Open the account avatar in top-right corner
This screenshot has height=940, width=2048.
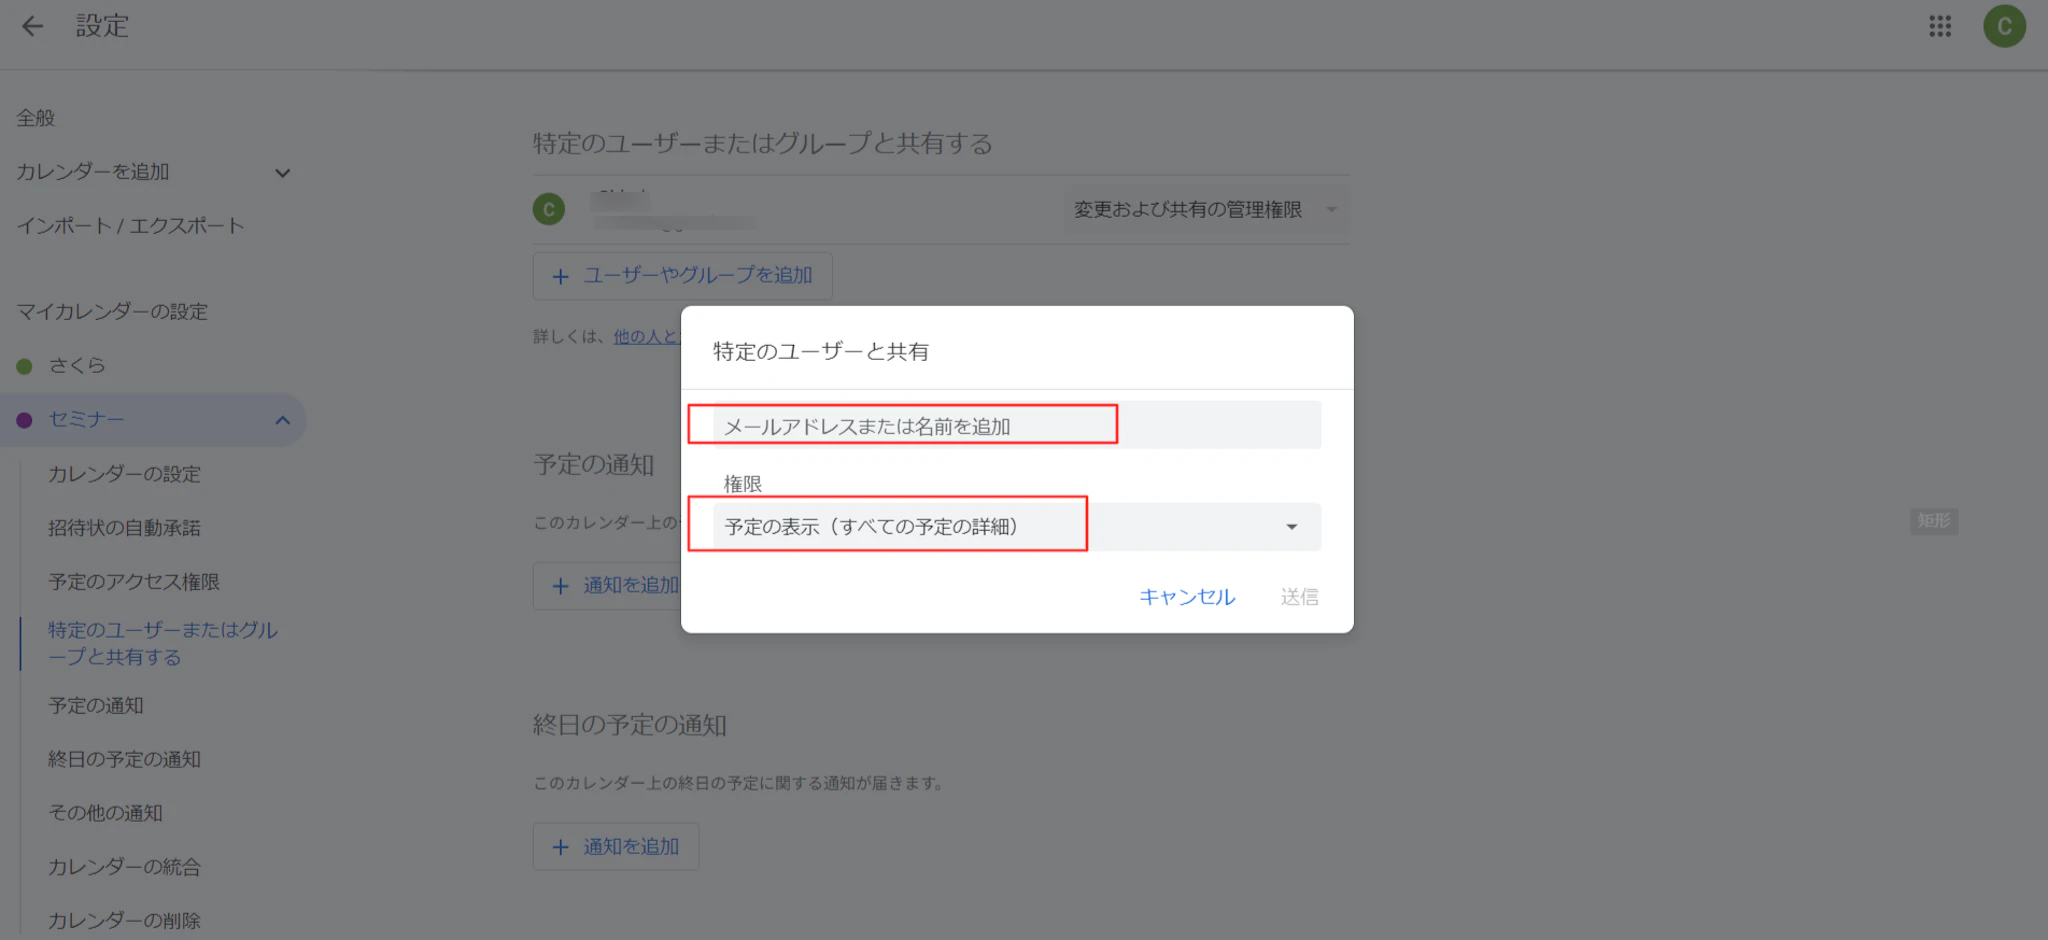point(2004,26)
